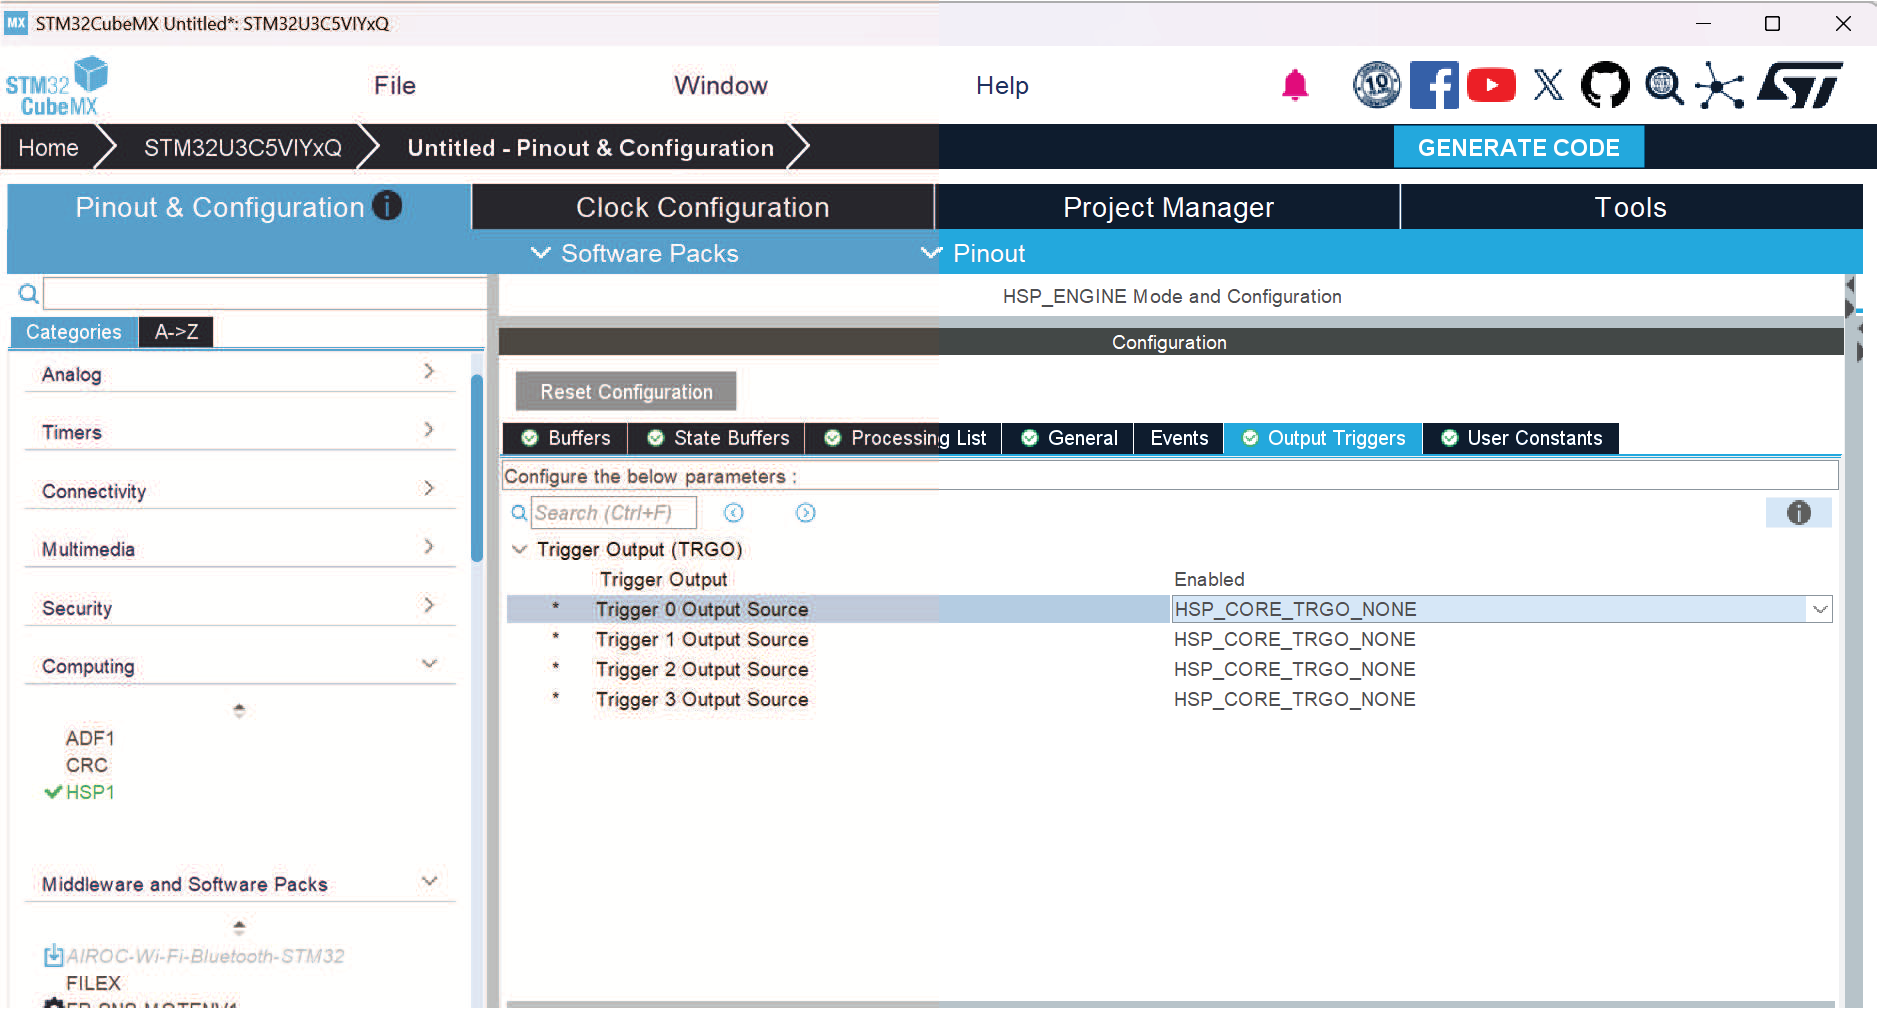Click the AIROC pack download icon
This screenshot has height=1009, width=1878.
point(53,956)
